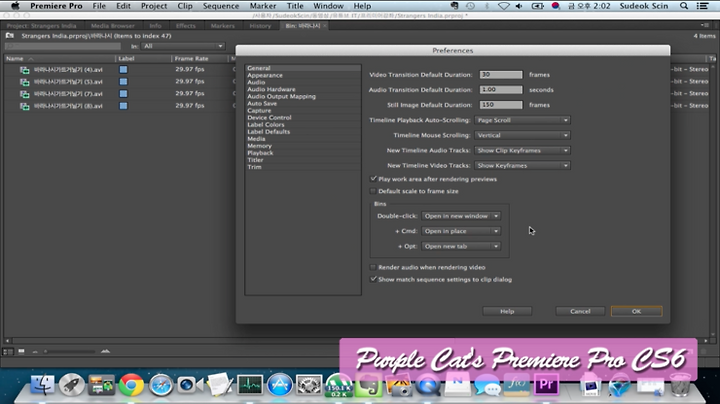Switch to the History tab
Image resolution: width=720 pixels, height=404 pixels.
260,26
